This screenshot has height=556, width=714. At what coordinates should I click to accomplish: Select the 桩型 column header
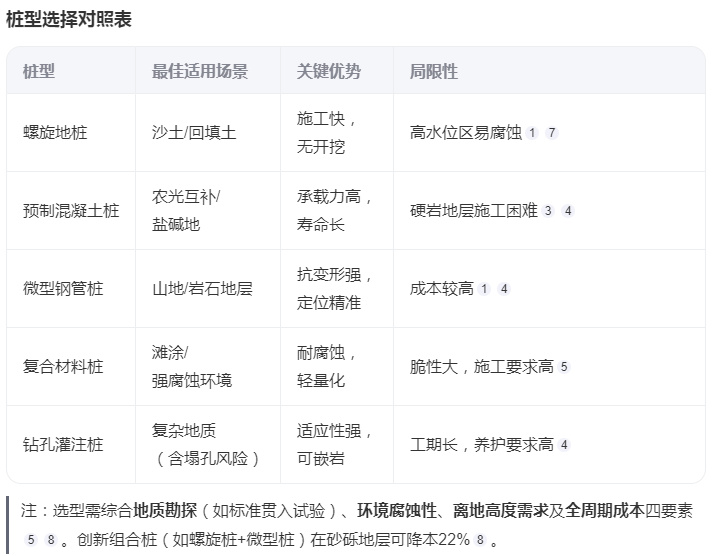click(x=39, y=72)
